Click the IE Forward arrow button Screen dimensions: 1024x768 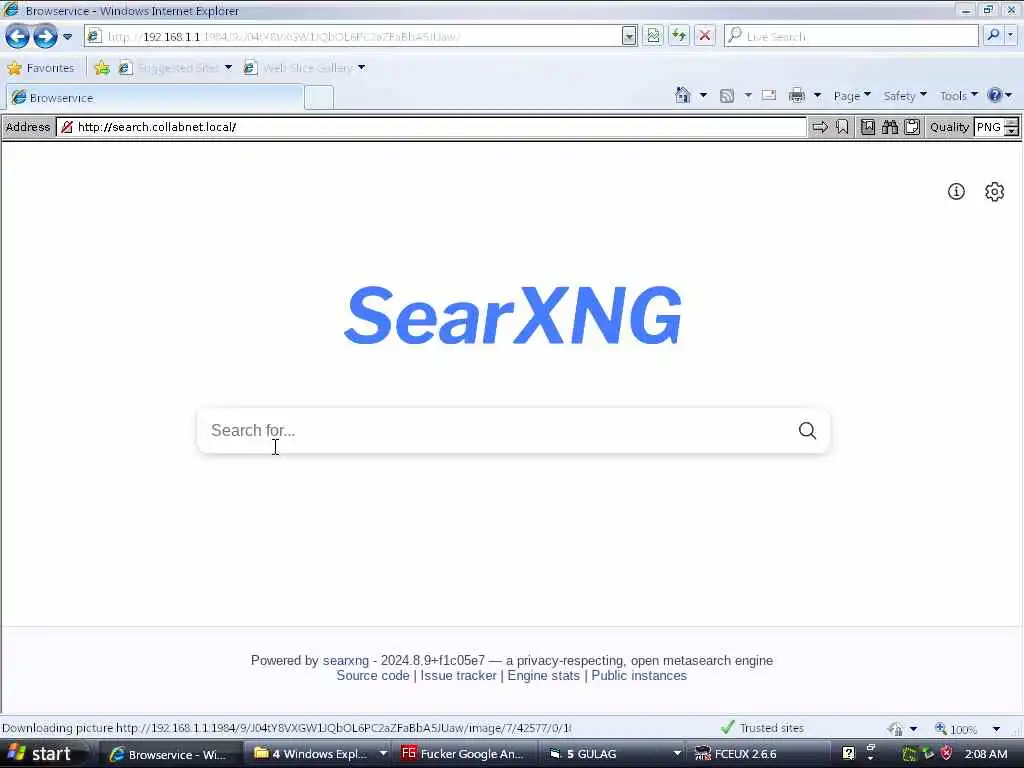tap(45, 36)
